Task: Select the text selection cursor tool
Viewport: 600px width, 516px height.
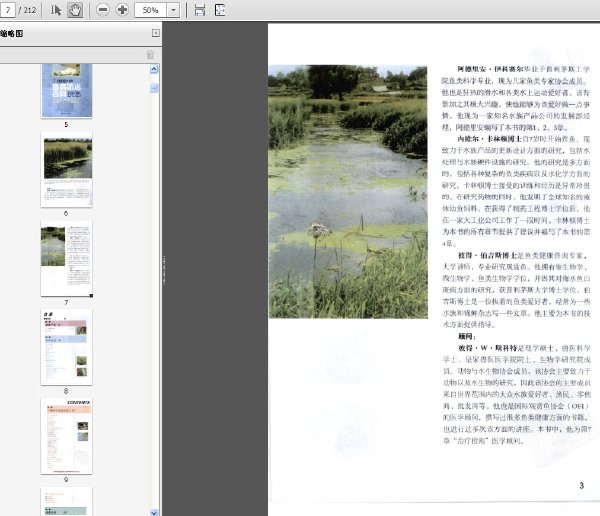Action: point(56,10)
